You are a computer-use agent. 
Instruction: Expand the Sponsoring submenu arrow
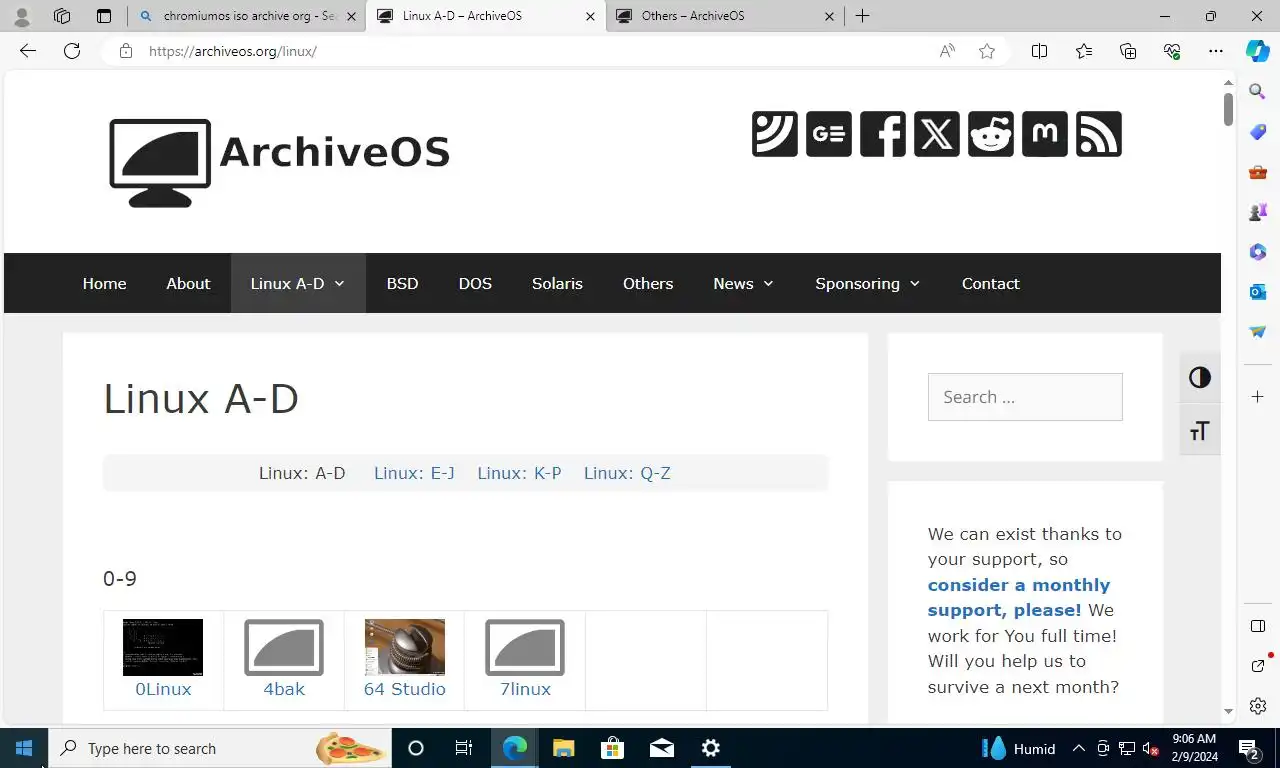(x=914, y=284)
